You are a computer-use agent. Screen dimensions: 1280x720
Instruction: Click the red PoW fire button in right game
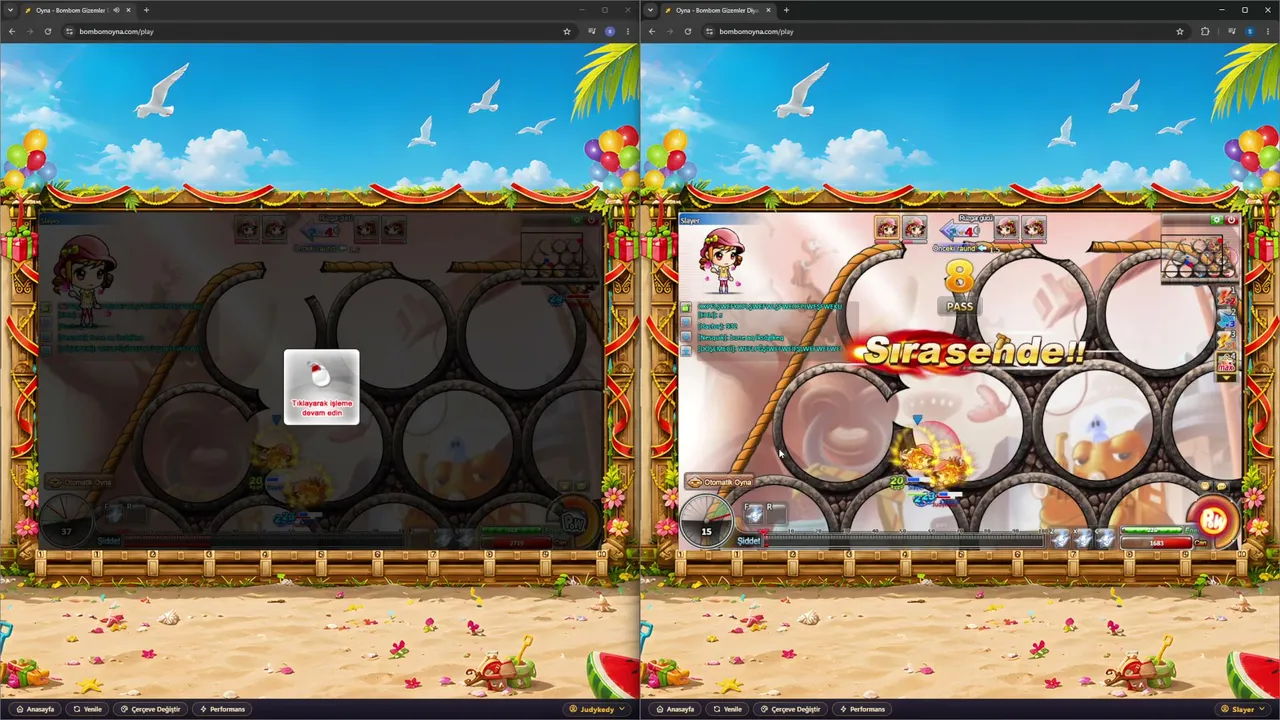coord(1214,520)
